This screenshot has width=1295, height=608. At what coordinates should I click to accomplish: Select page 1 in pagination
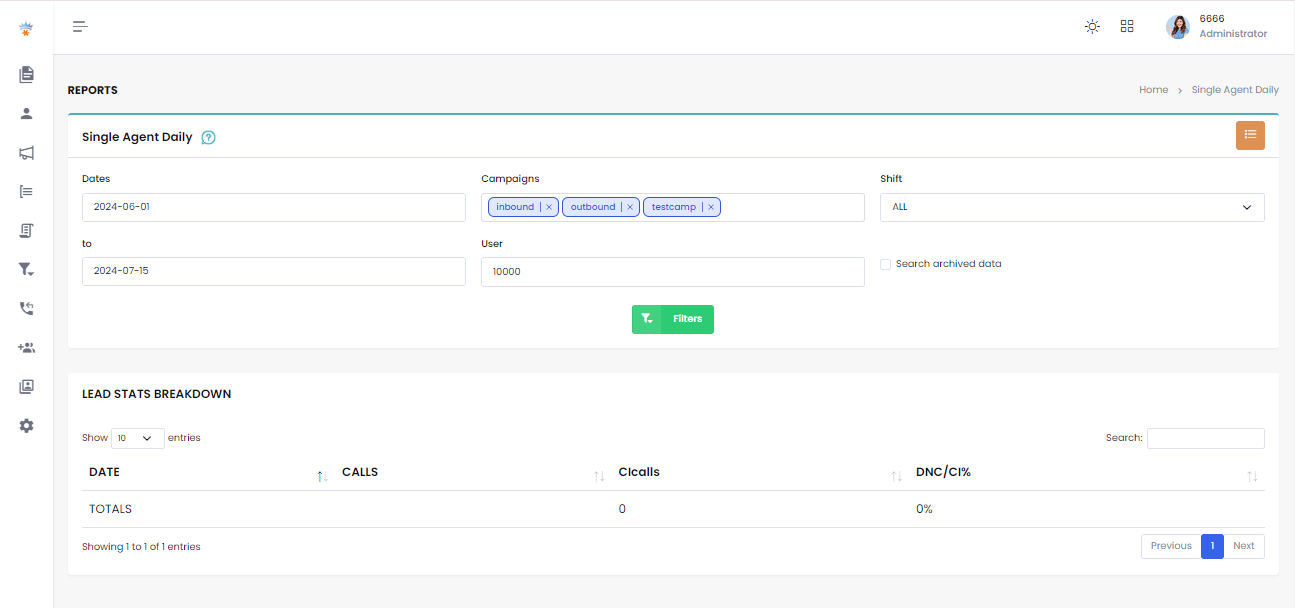[x=1212, y=546]
